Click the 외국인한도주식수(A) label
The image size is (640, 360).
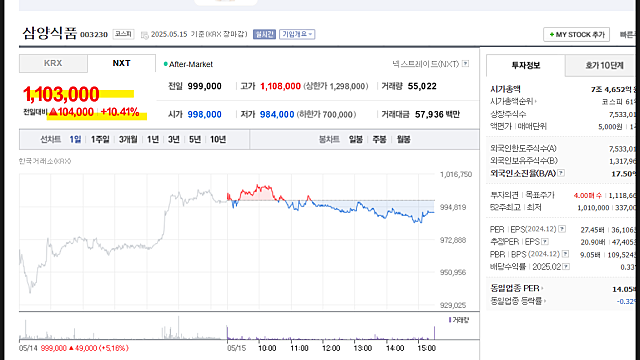[x=523, y=149]
